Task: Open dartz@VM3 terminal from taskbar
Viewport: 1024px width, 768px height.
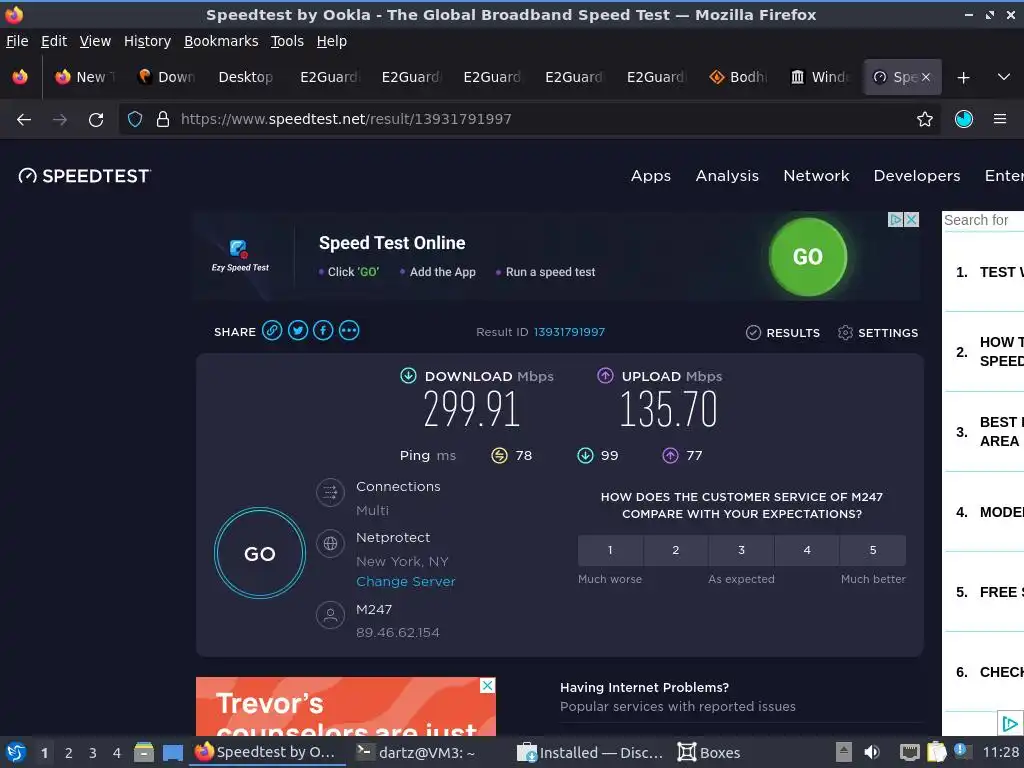Action: click(416, 752)
